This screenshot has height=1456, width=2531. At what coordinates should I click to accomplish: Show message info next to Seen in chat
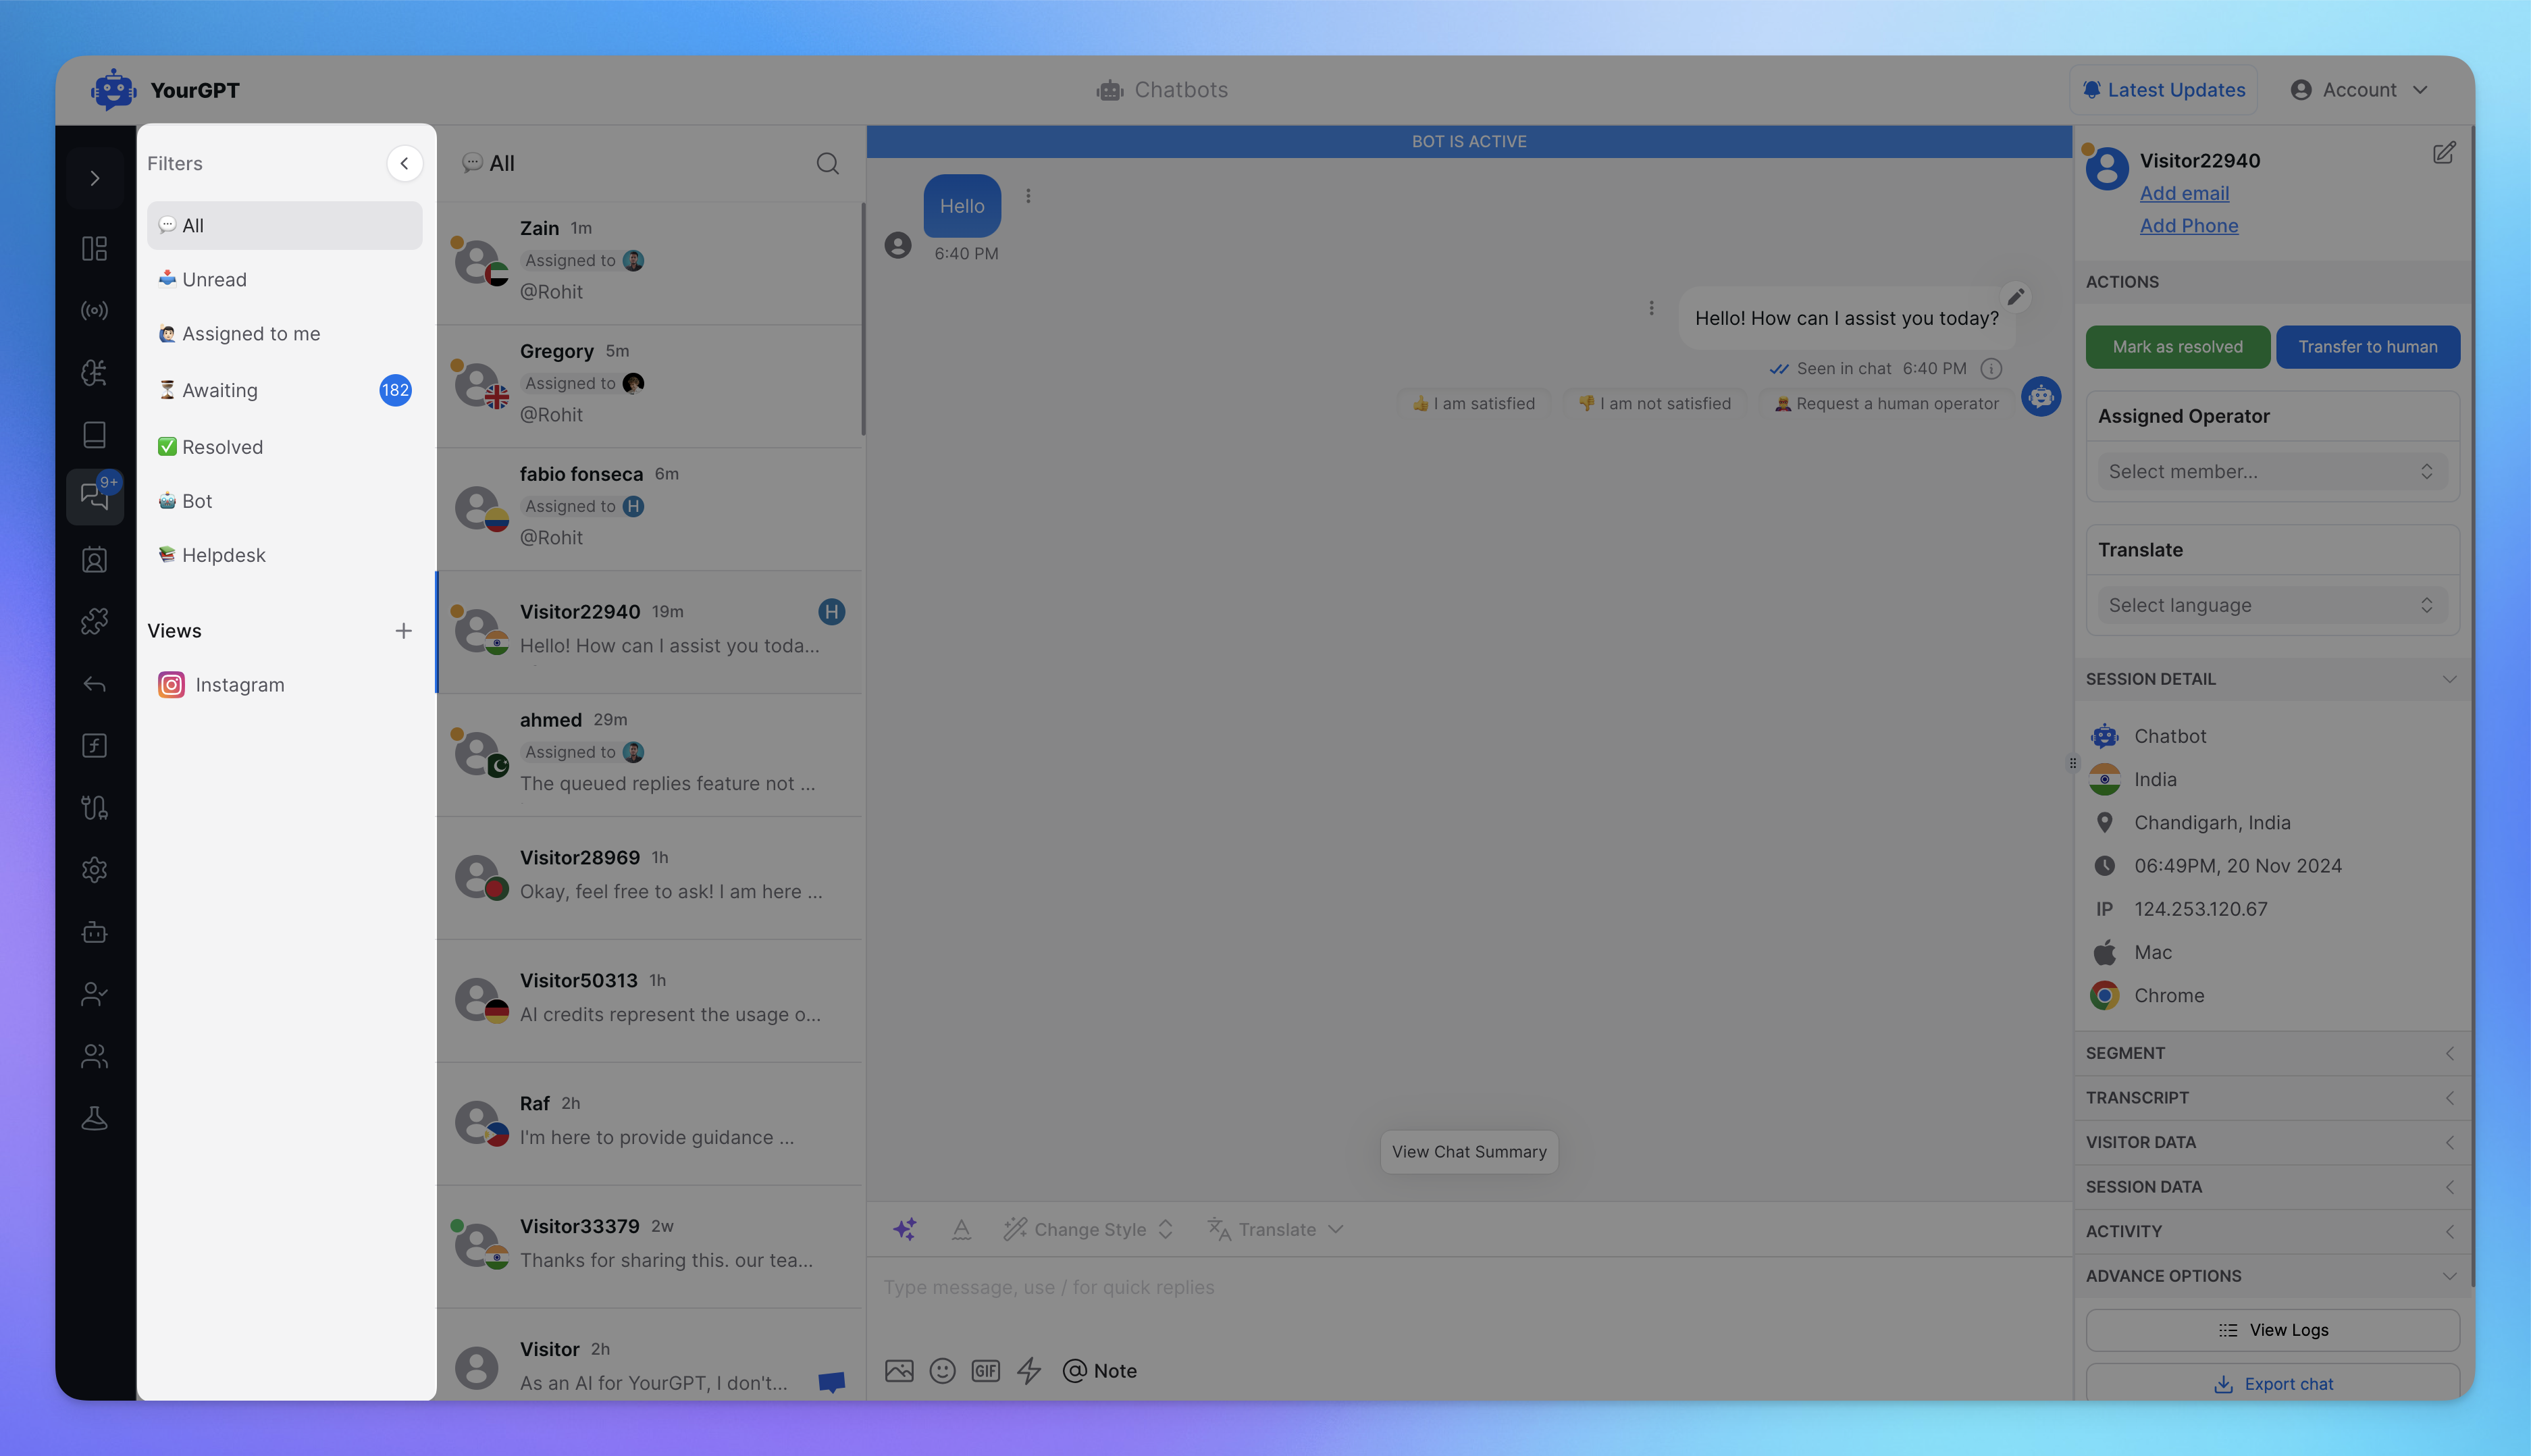click(1991, 369)
